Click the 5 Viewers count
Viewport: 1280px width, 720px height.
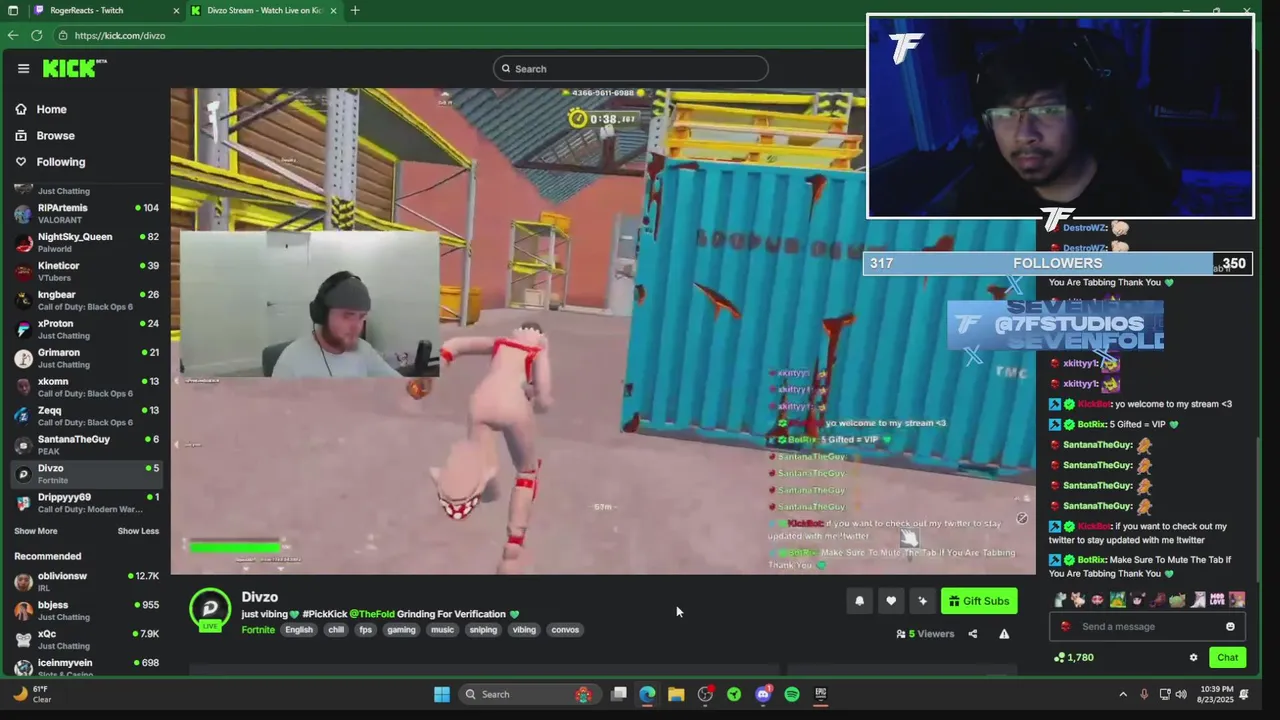[x=925, y=634]
